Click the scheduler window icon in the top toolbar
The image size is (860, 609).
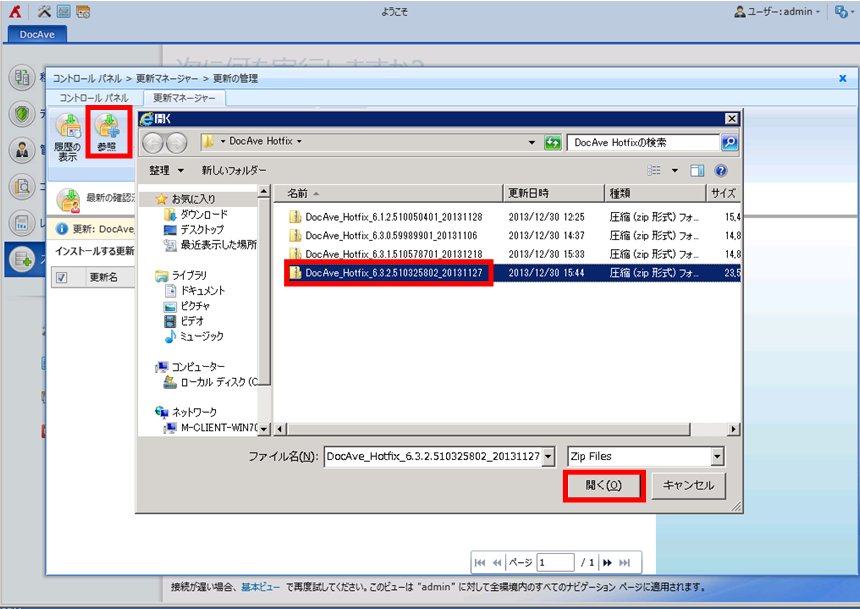click(83, 11)
